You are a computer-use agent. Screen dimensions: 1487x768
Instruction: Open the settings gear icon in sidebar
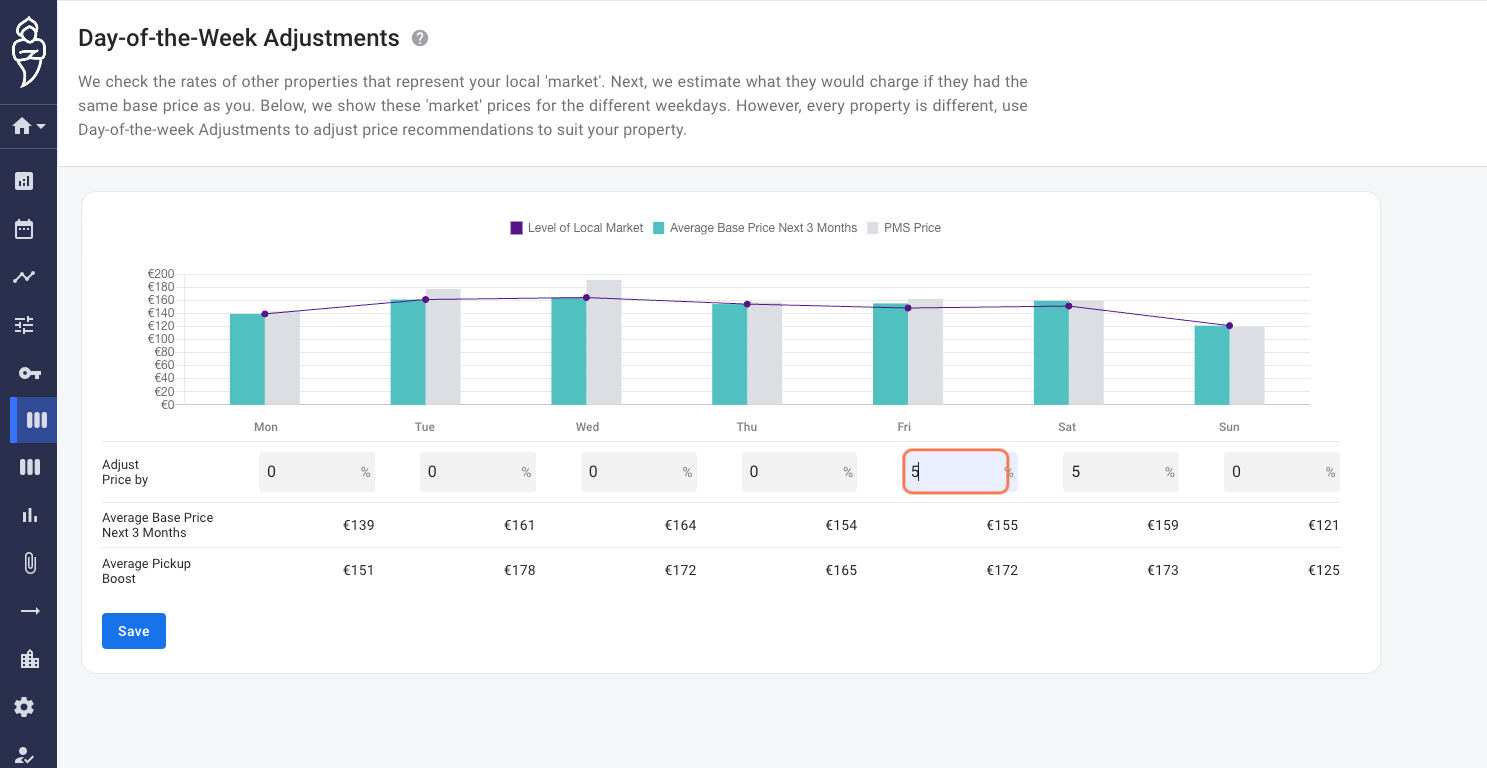point(24,707)
